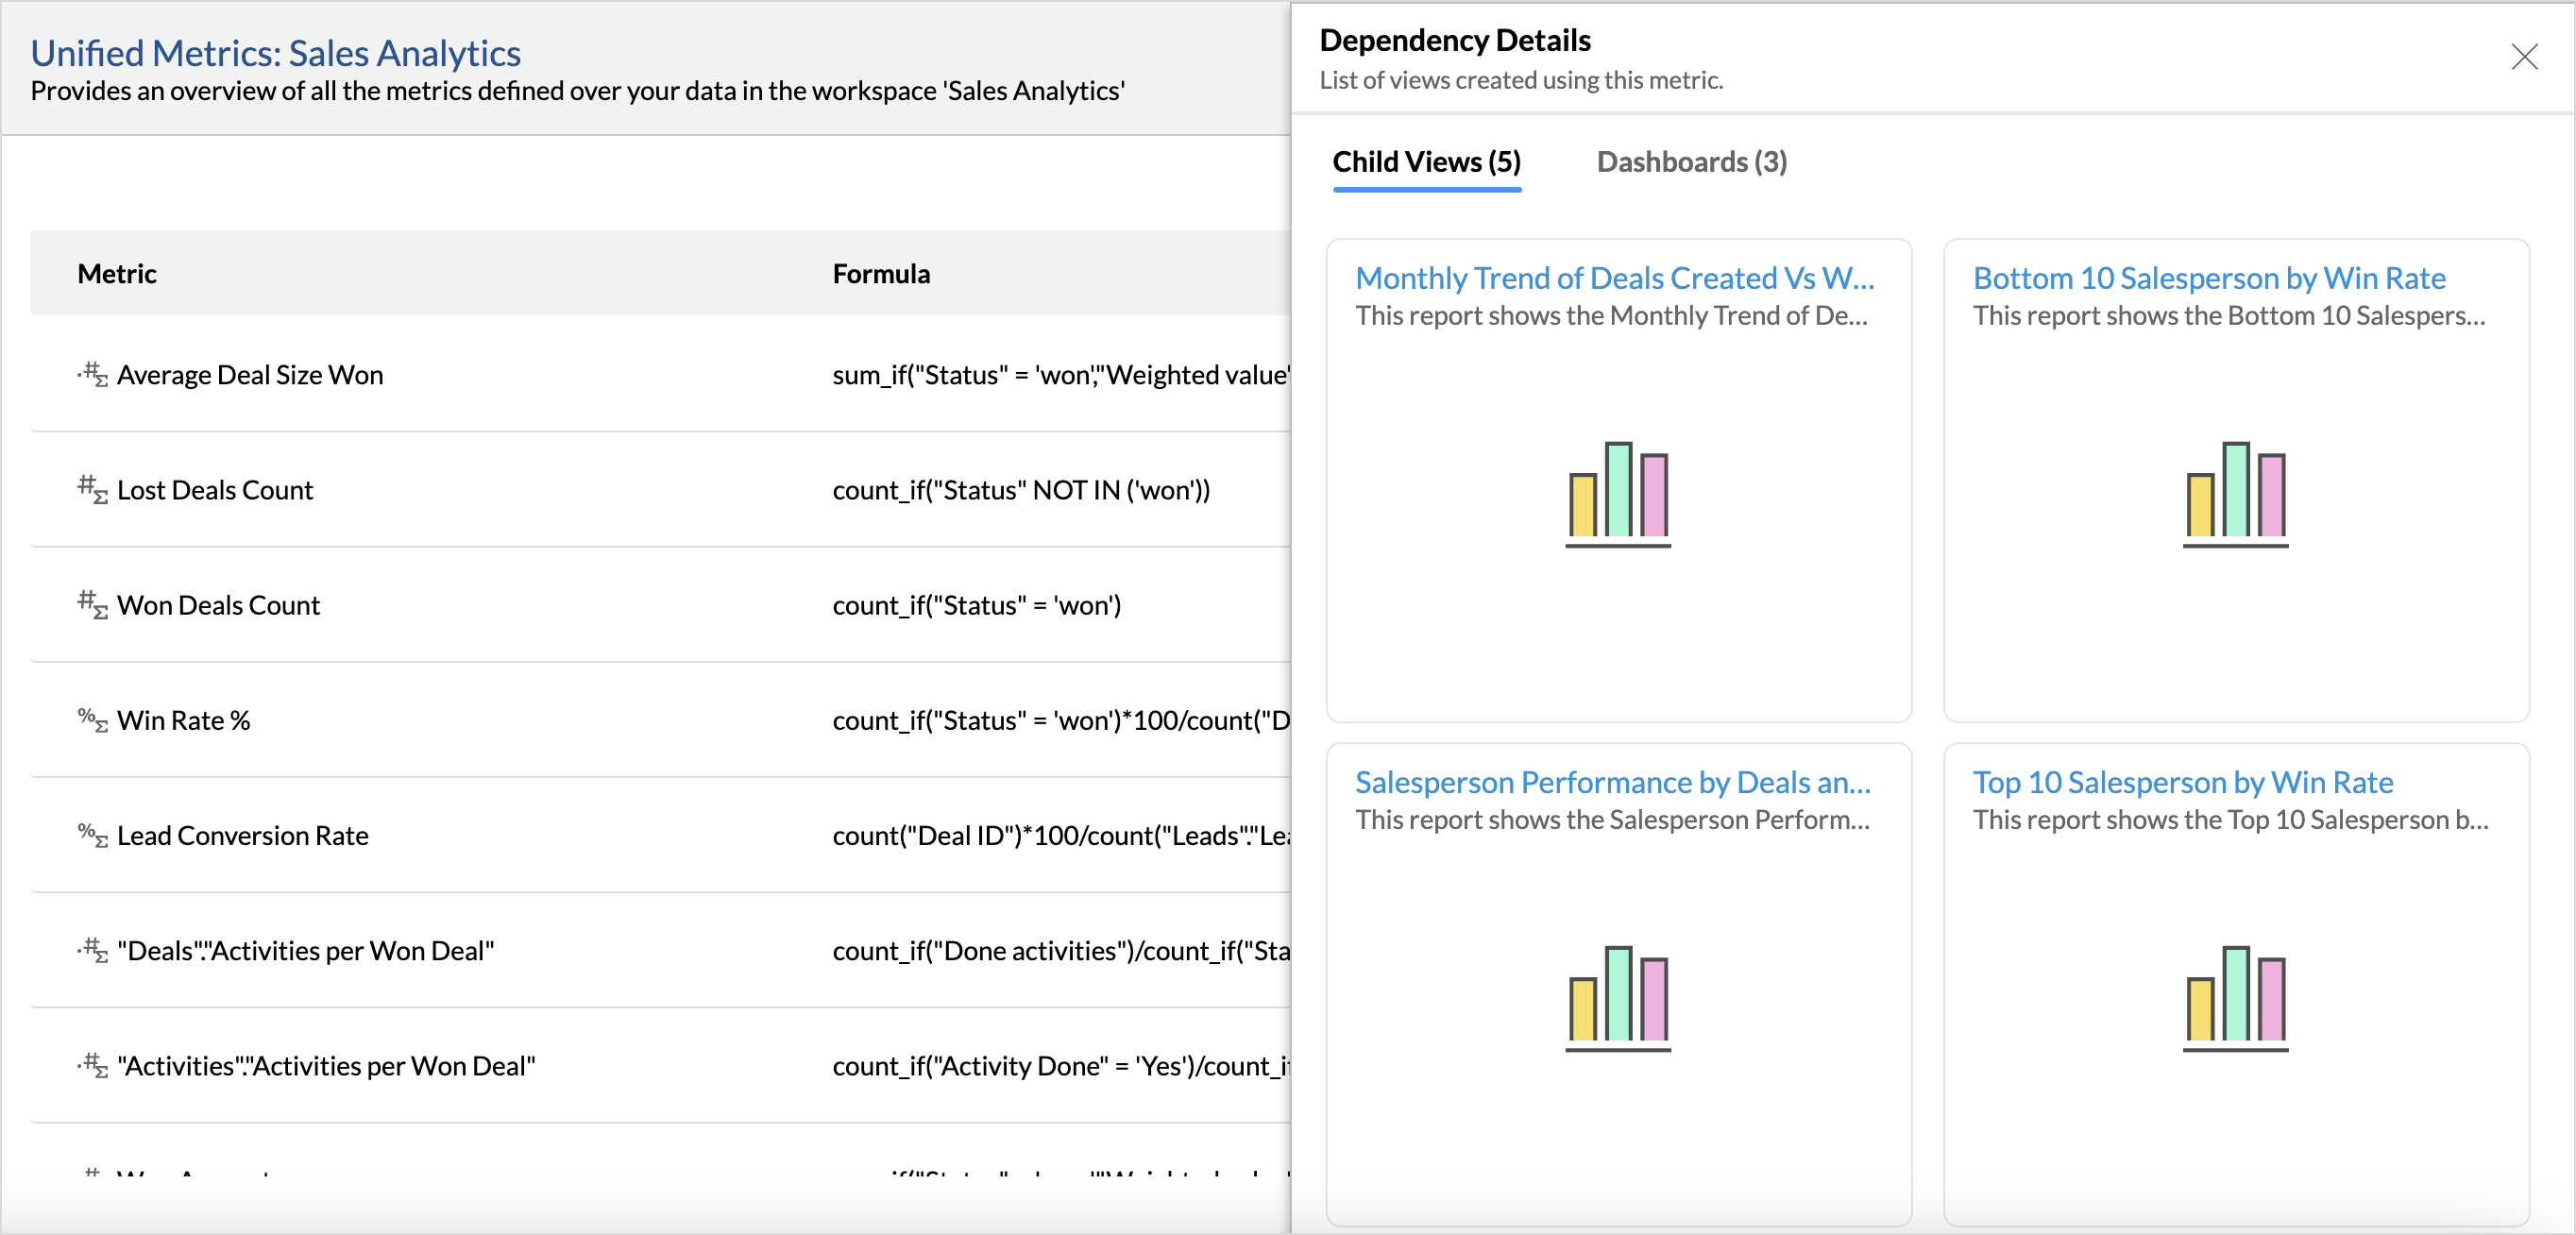Click the count metric icon beside Lost Deals Count
Screen dimensions: 2576x1235
(x=92, y=489)
